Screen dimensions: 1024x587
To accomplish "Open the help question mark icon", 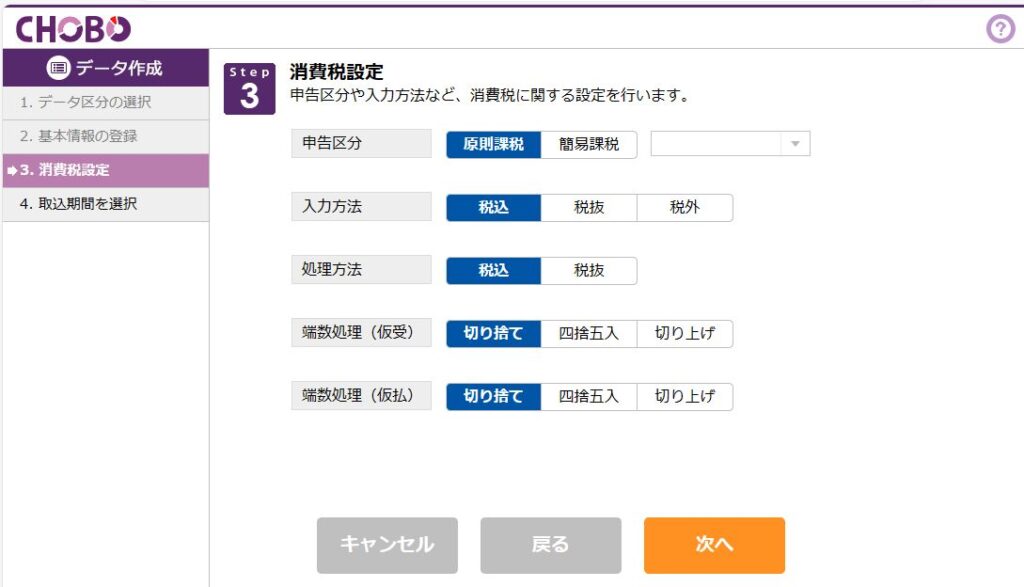I will click(x=1000, y=29).
